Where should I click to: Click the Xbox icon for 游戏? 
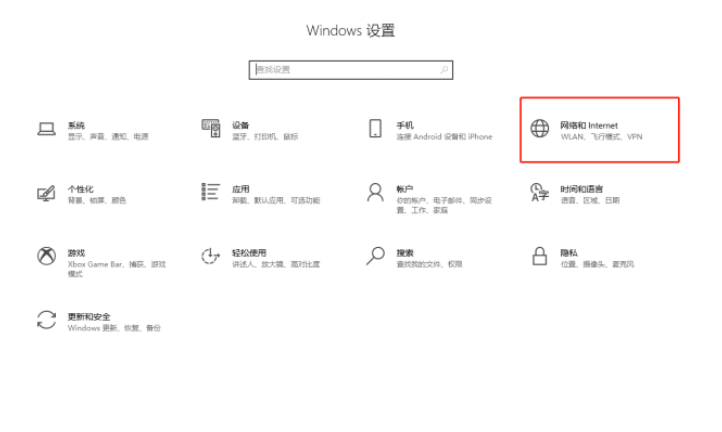click(x=46, y=256)
